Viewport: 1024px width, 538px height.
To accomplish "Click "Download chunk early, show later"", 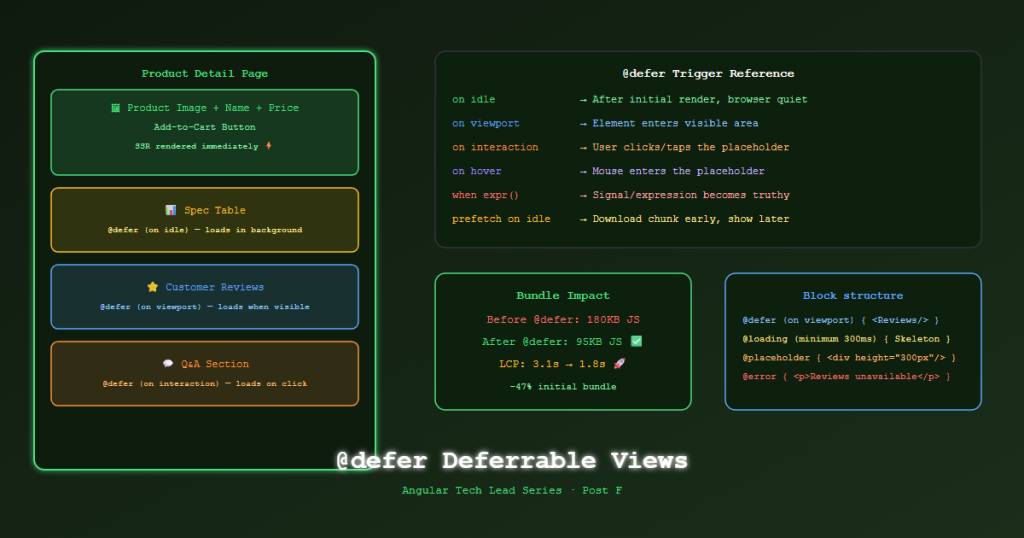I will (x=690, y=219).
